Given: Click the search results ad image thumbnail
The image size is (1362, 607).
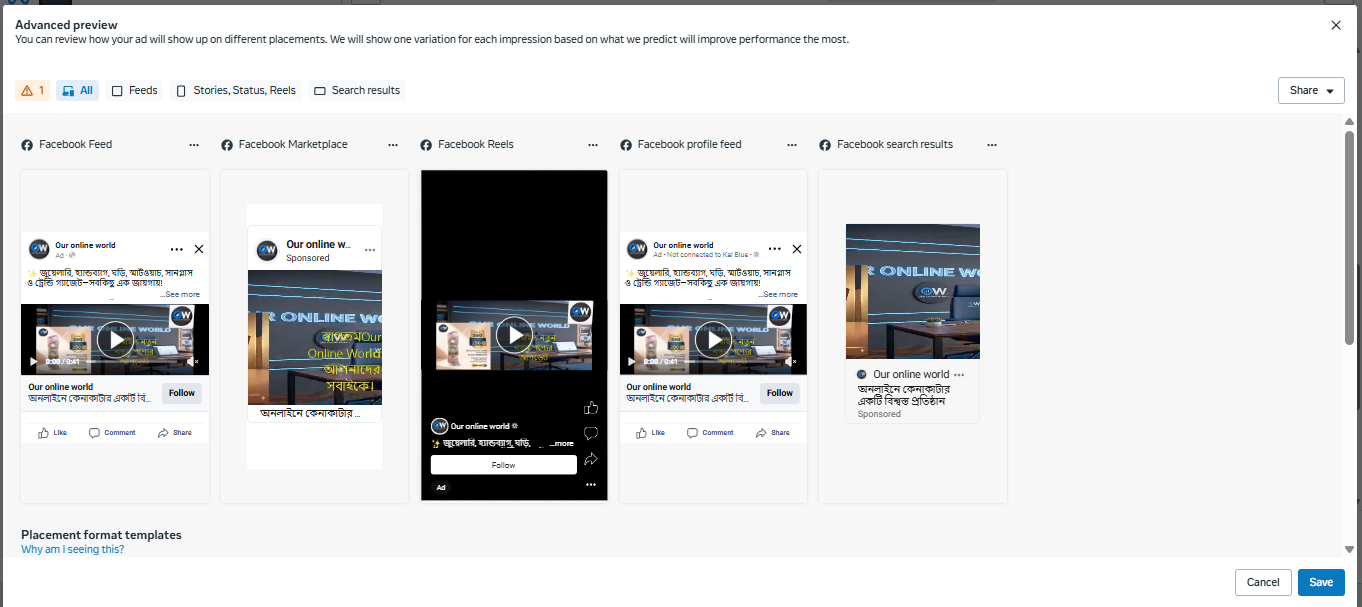Looking at the screenshot, I should [913, 291].
